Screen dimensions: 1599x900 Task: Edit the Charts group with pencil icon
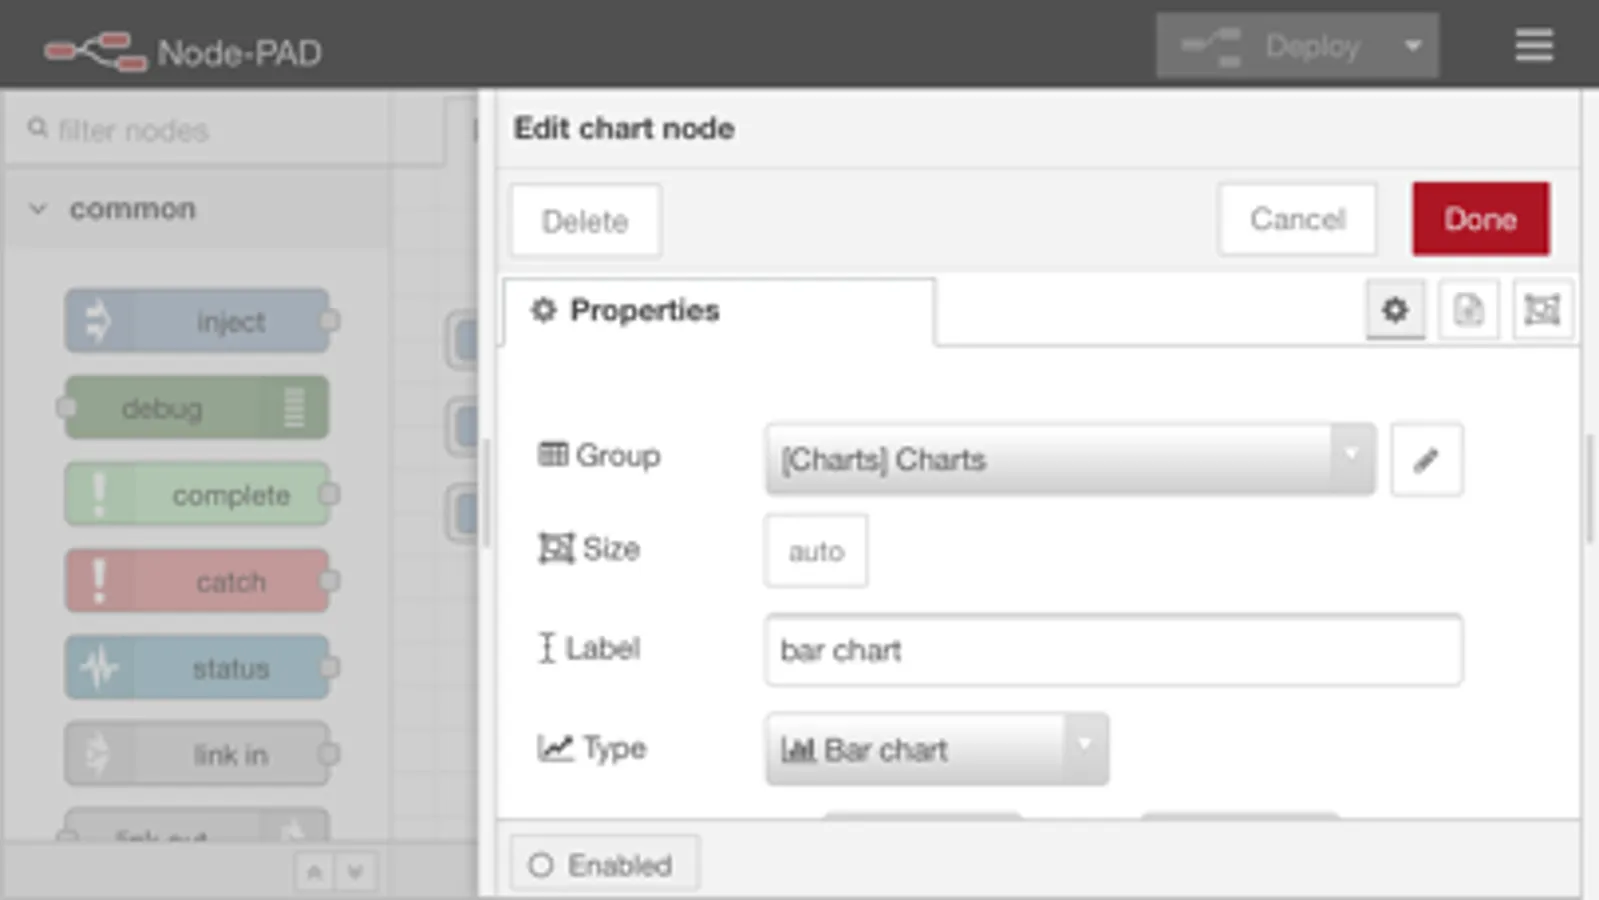[1426, 460]
